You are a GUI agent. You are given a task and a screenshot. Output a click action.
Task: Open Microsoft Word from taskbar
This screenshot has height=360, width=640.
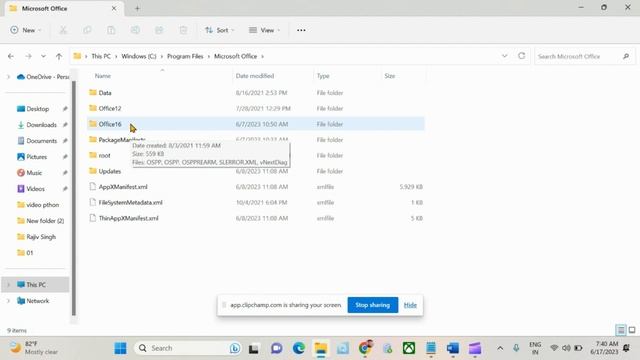click(453, 348)
